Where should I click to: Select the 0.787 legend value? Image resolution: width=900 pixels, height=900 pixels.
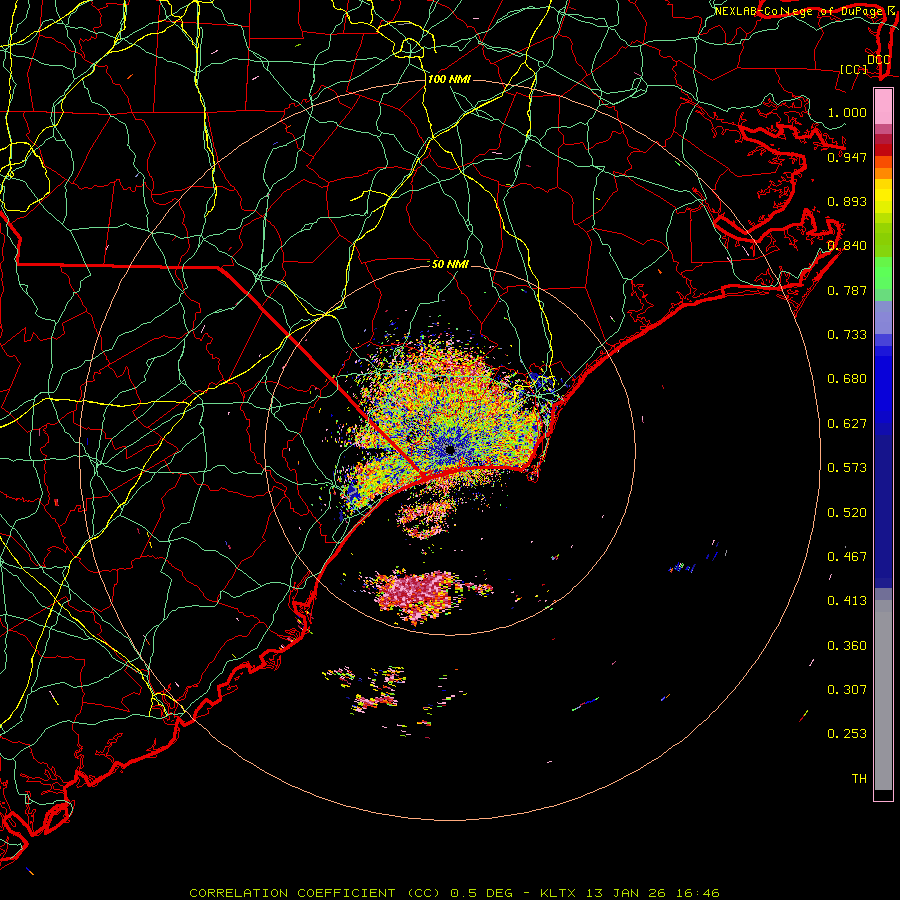tap(847, 290)
